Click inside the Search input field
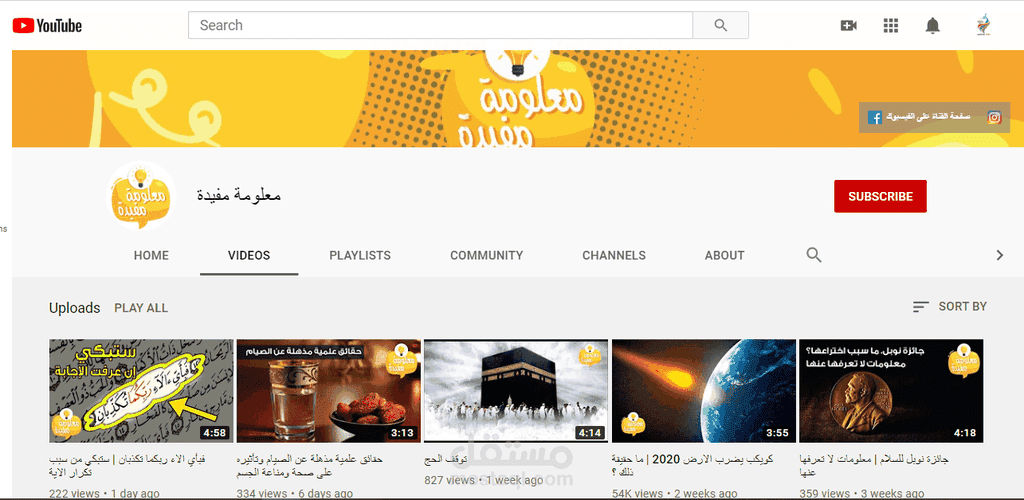 [x=440, y=25]
